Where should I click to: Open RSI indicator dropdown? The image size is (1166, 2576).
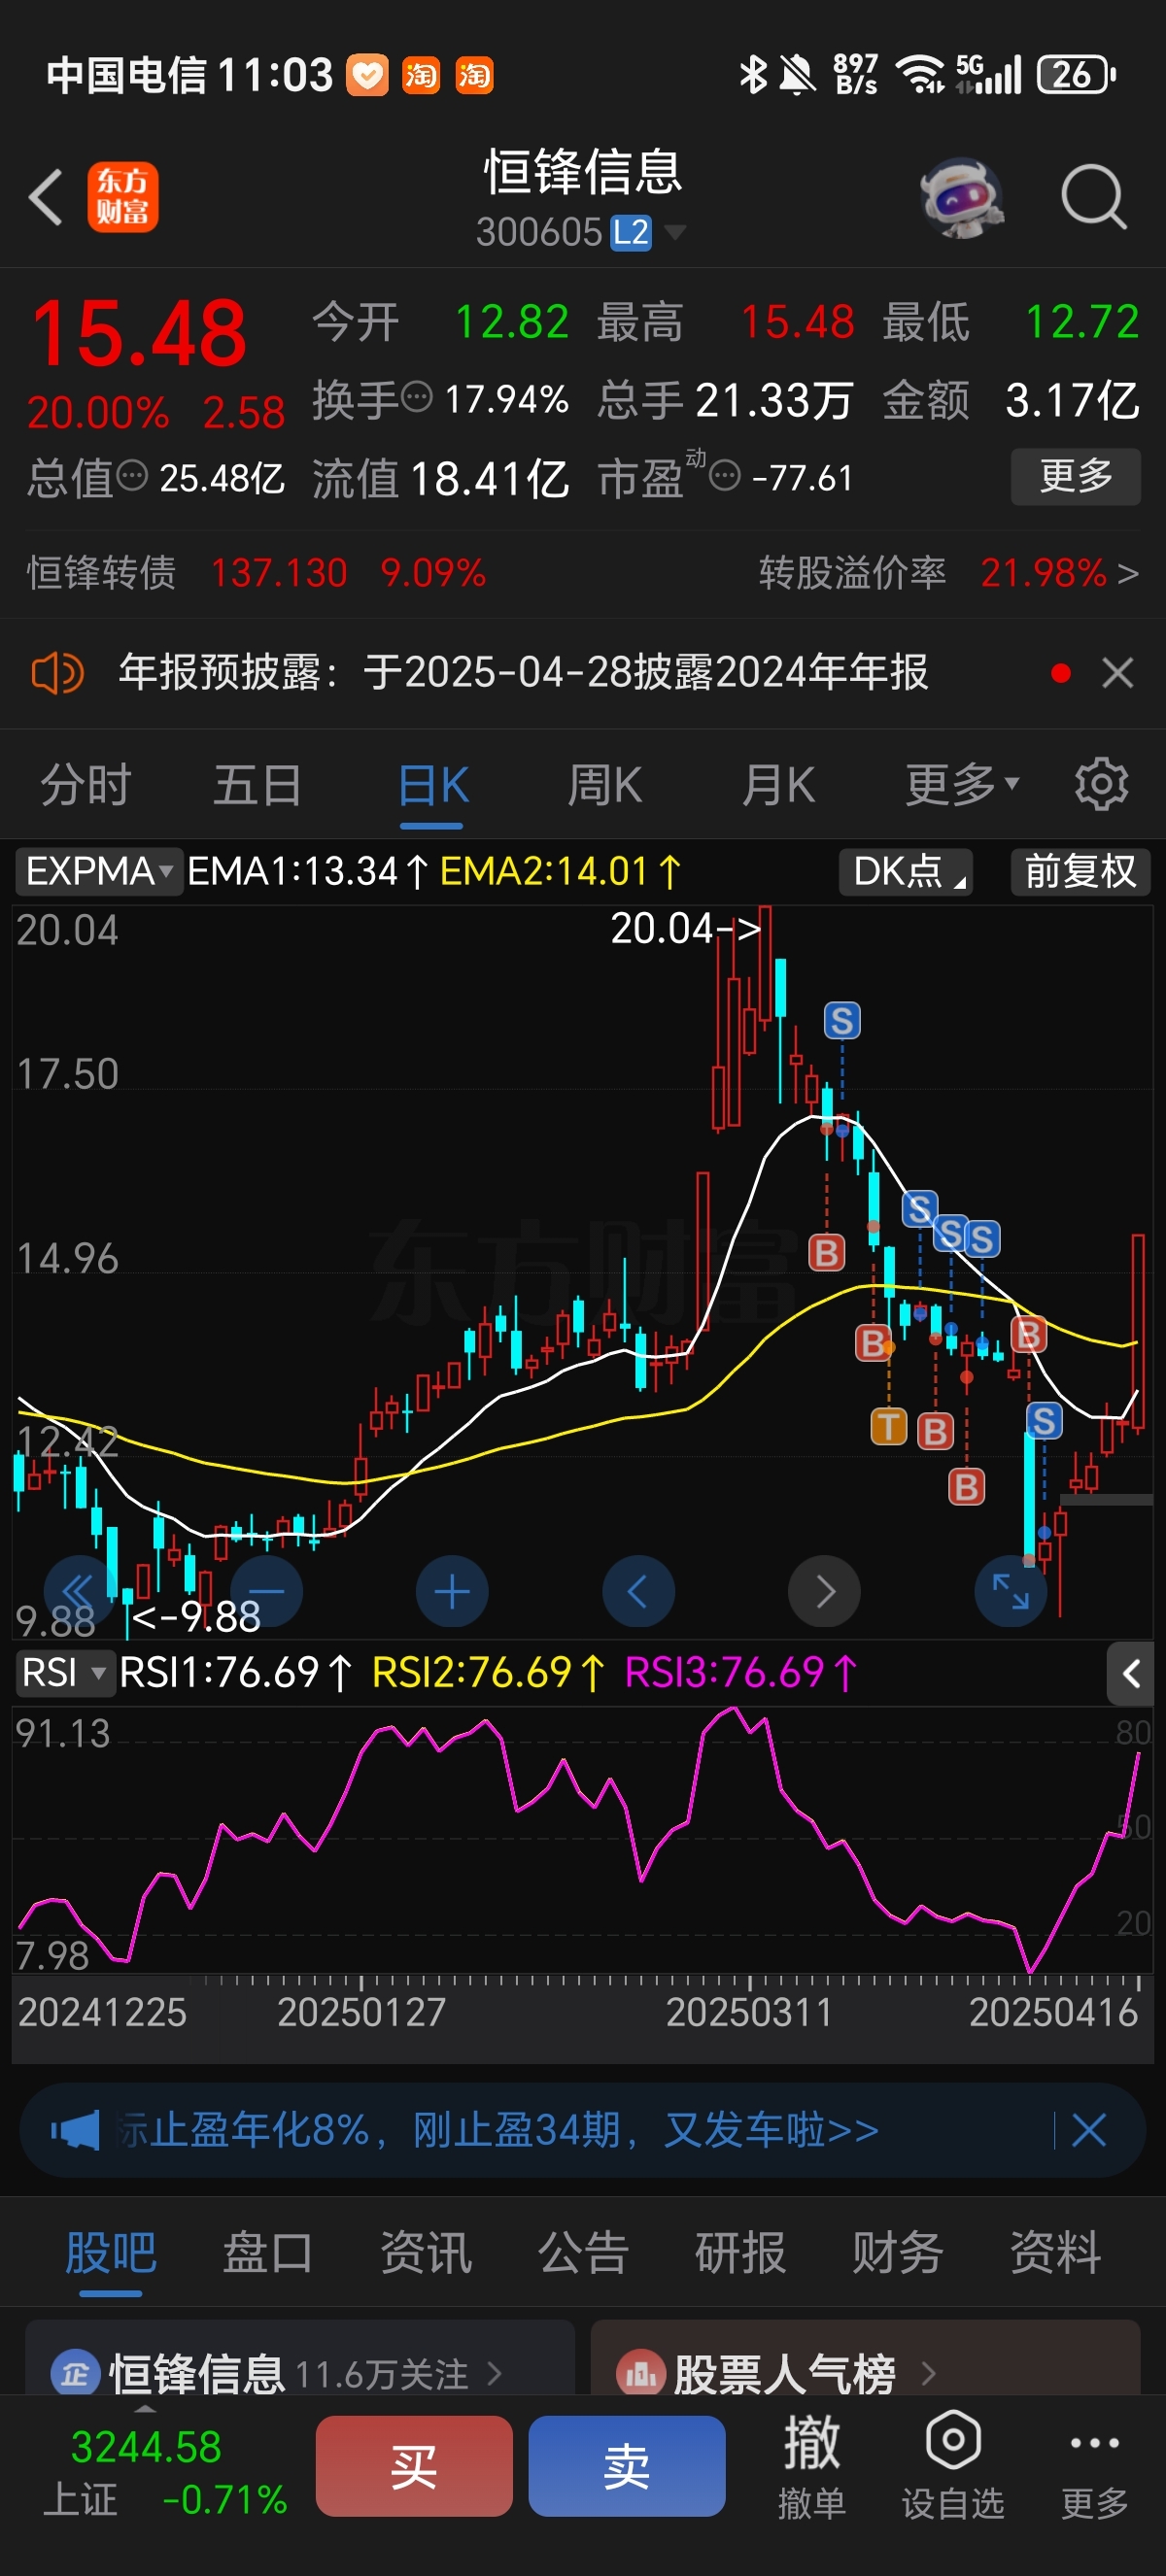(x=64, y=1673)
